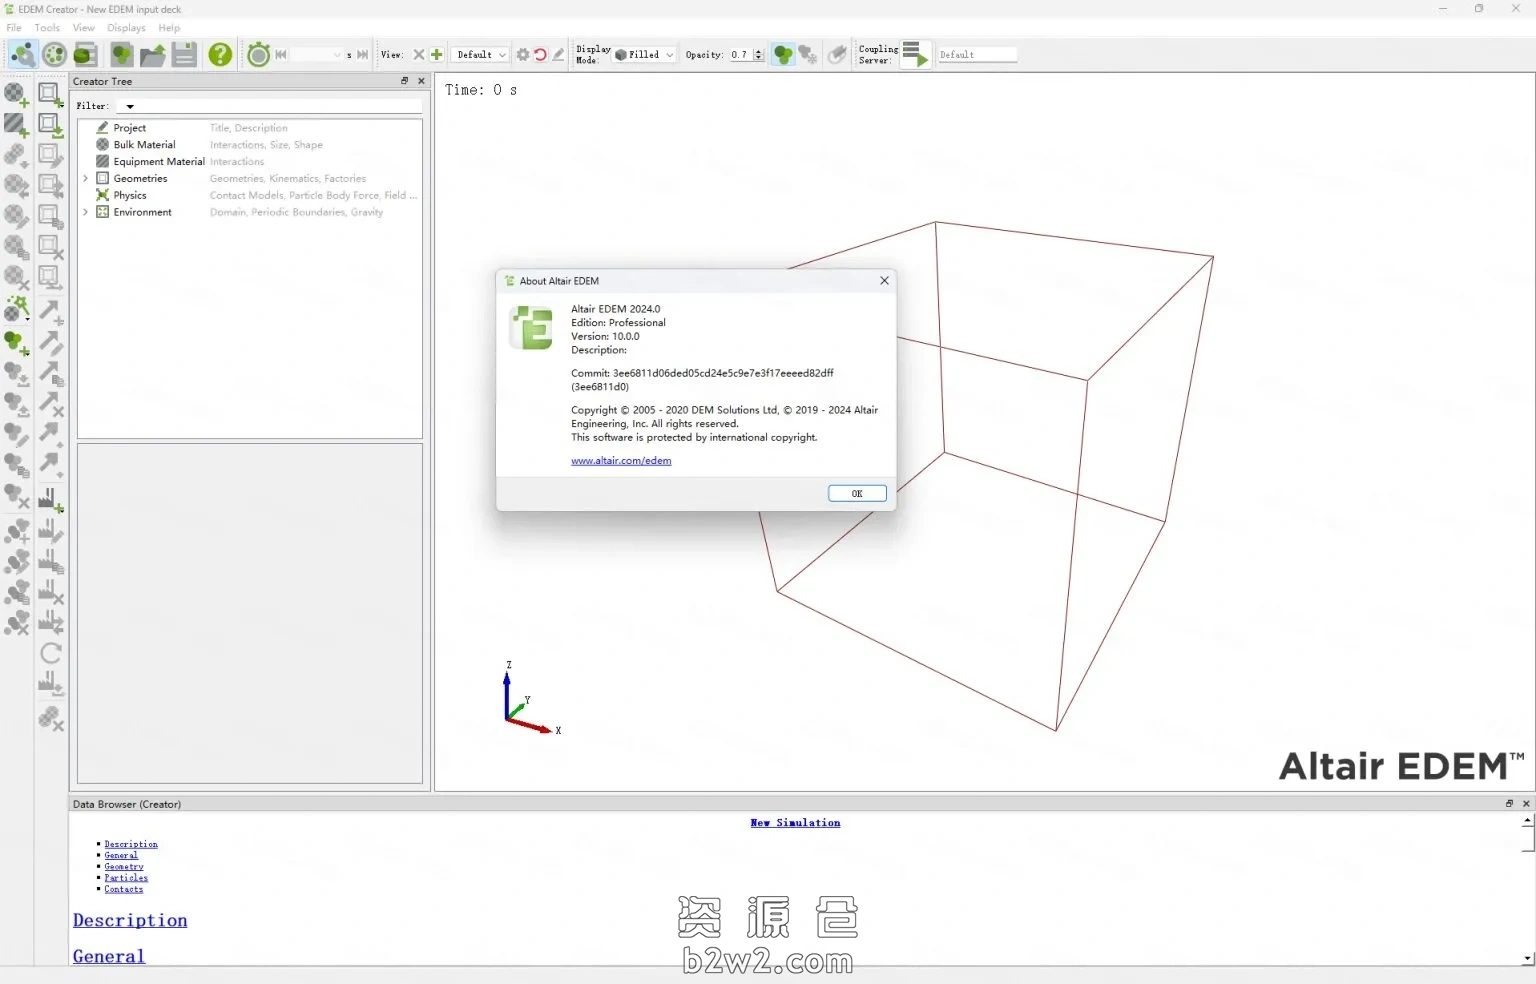This screenshot has width=1536, height=984.
Task: Expand the Geometries tree node
Action: point(85,179)
